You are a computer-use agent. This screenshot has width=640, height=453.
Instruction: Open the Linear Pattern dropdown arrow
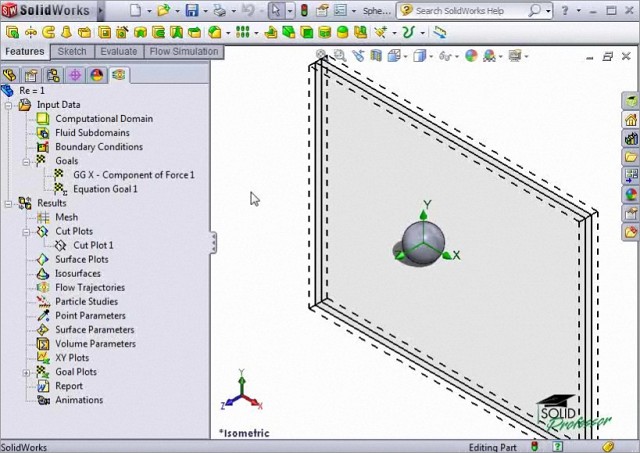coord(256,33)
